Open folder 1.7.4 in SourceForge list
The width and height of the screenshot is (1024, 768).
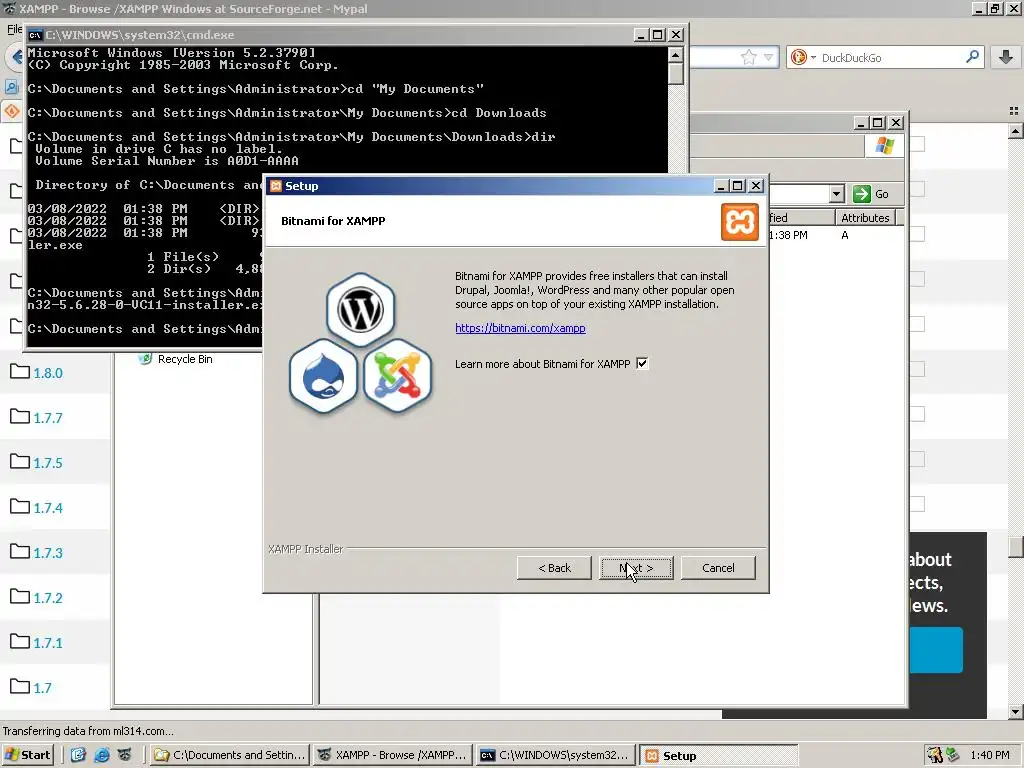pos(48,508)
